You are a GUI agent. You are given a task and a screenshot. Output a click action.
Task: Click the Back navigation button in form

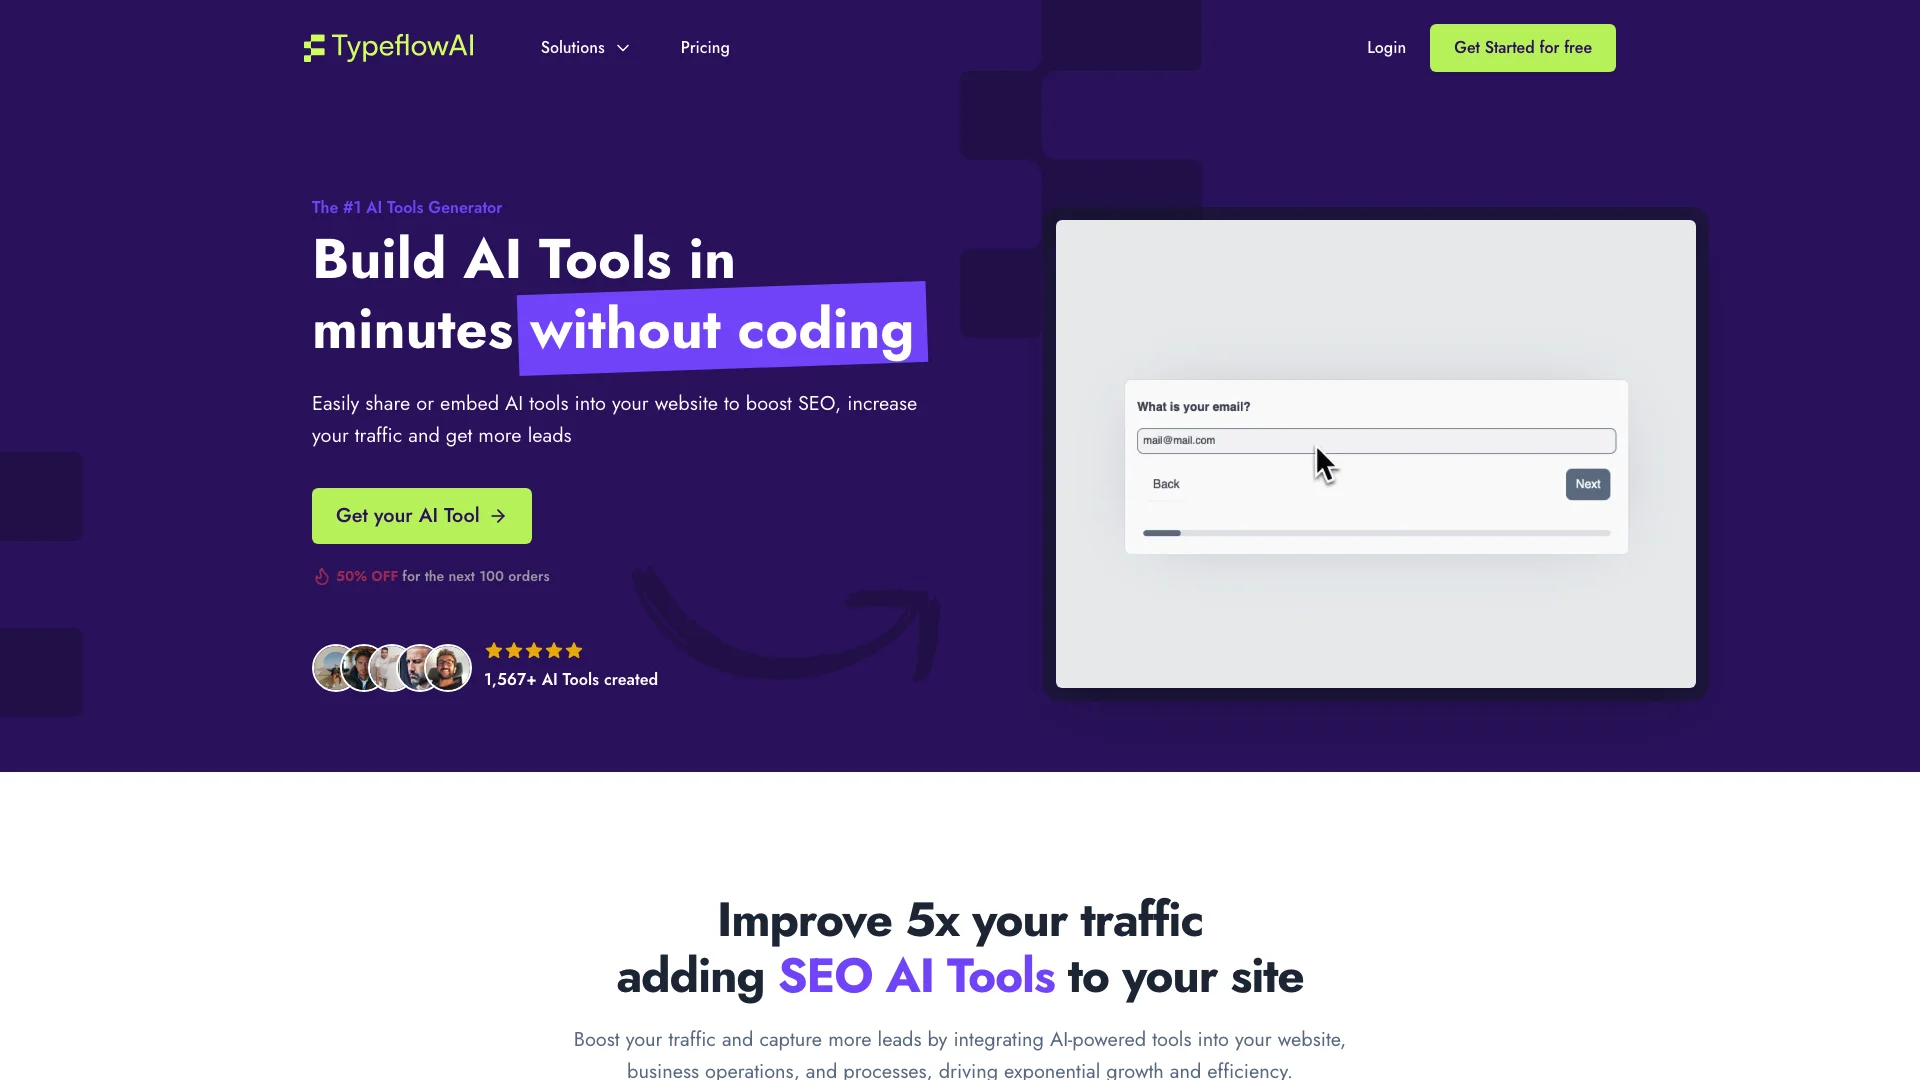click(x=1166, y=483)
